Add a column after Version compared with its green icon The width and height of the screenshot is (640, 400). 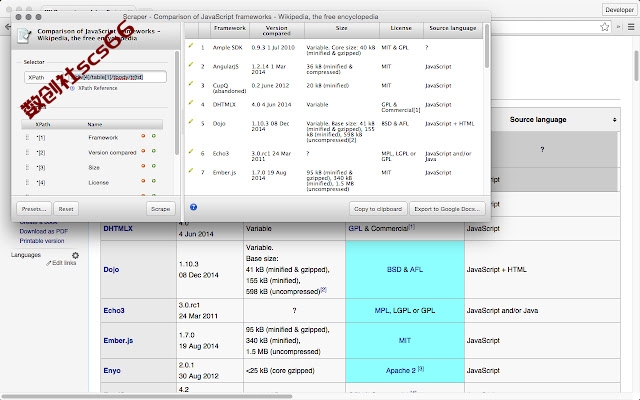point(154,151)
